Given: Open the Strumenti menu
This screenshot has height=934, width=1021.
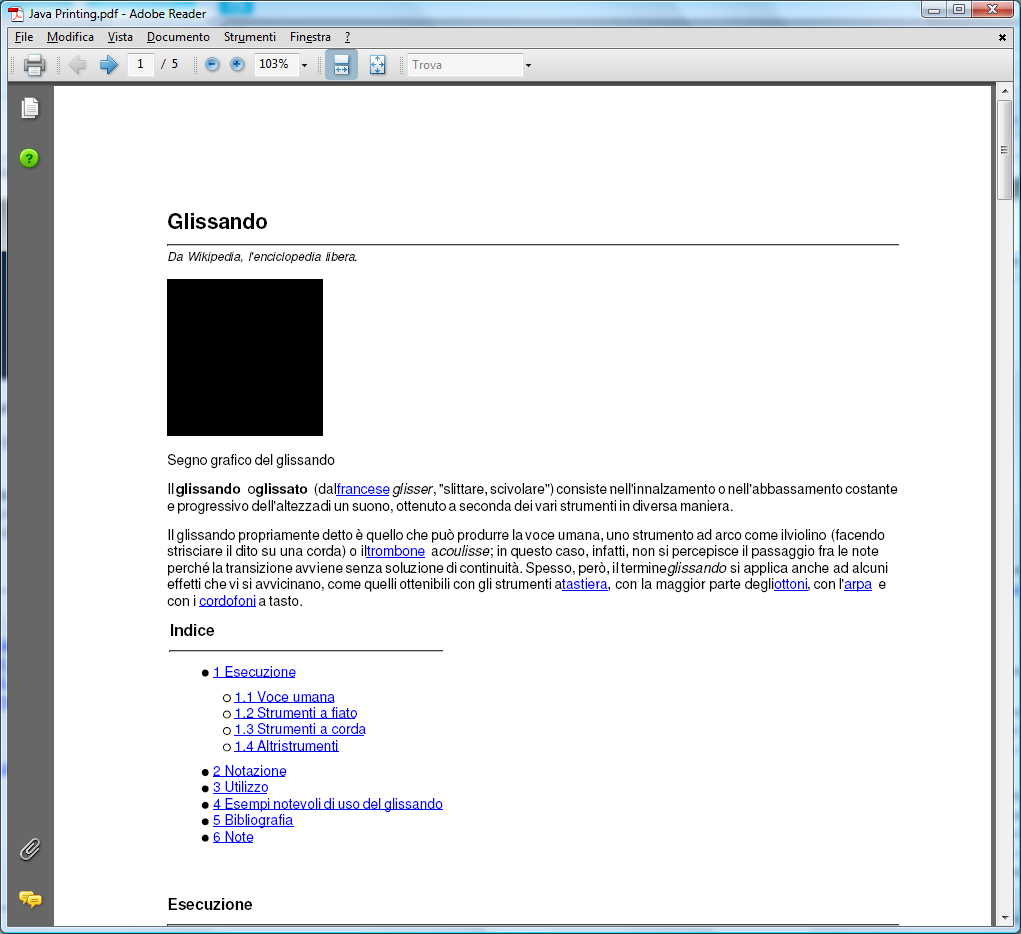Looking at the screenshot, I should coord(249,37).
